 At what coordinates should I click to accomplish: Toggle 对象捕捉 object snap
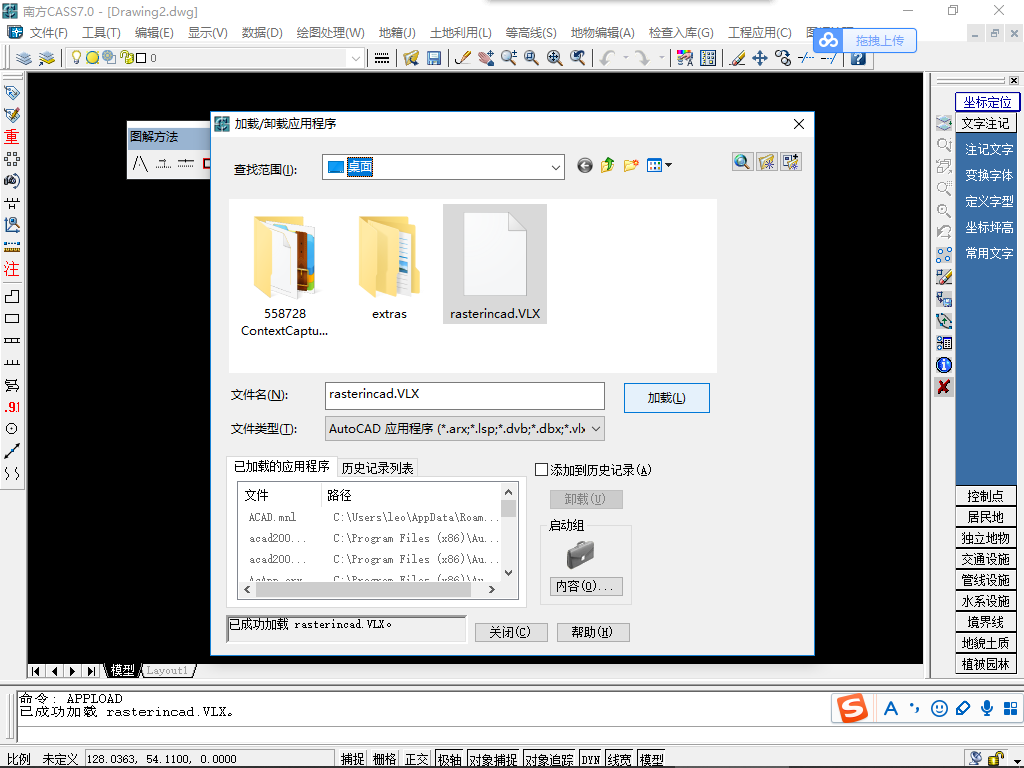[493, 759]
